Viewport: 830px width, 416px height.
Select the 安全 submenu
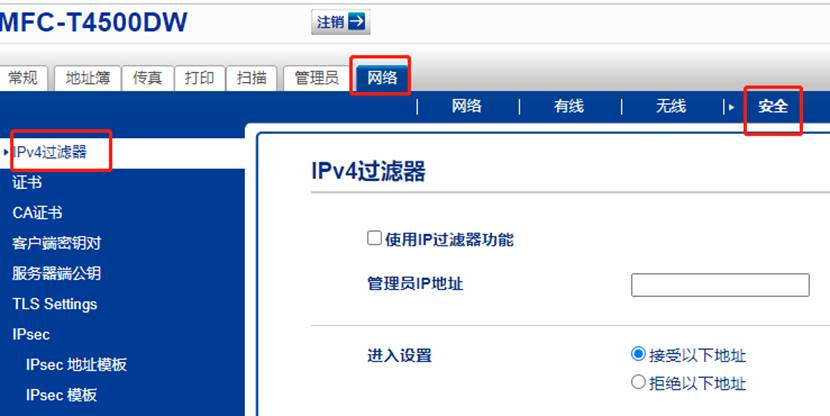tap(773, 106)
